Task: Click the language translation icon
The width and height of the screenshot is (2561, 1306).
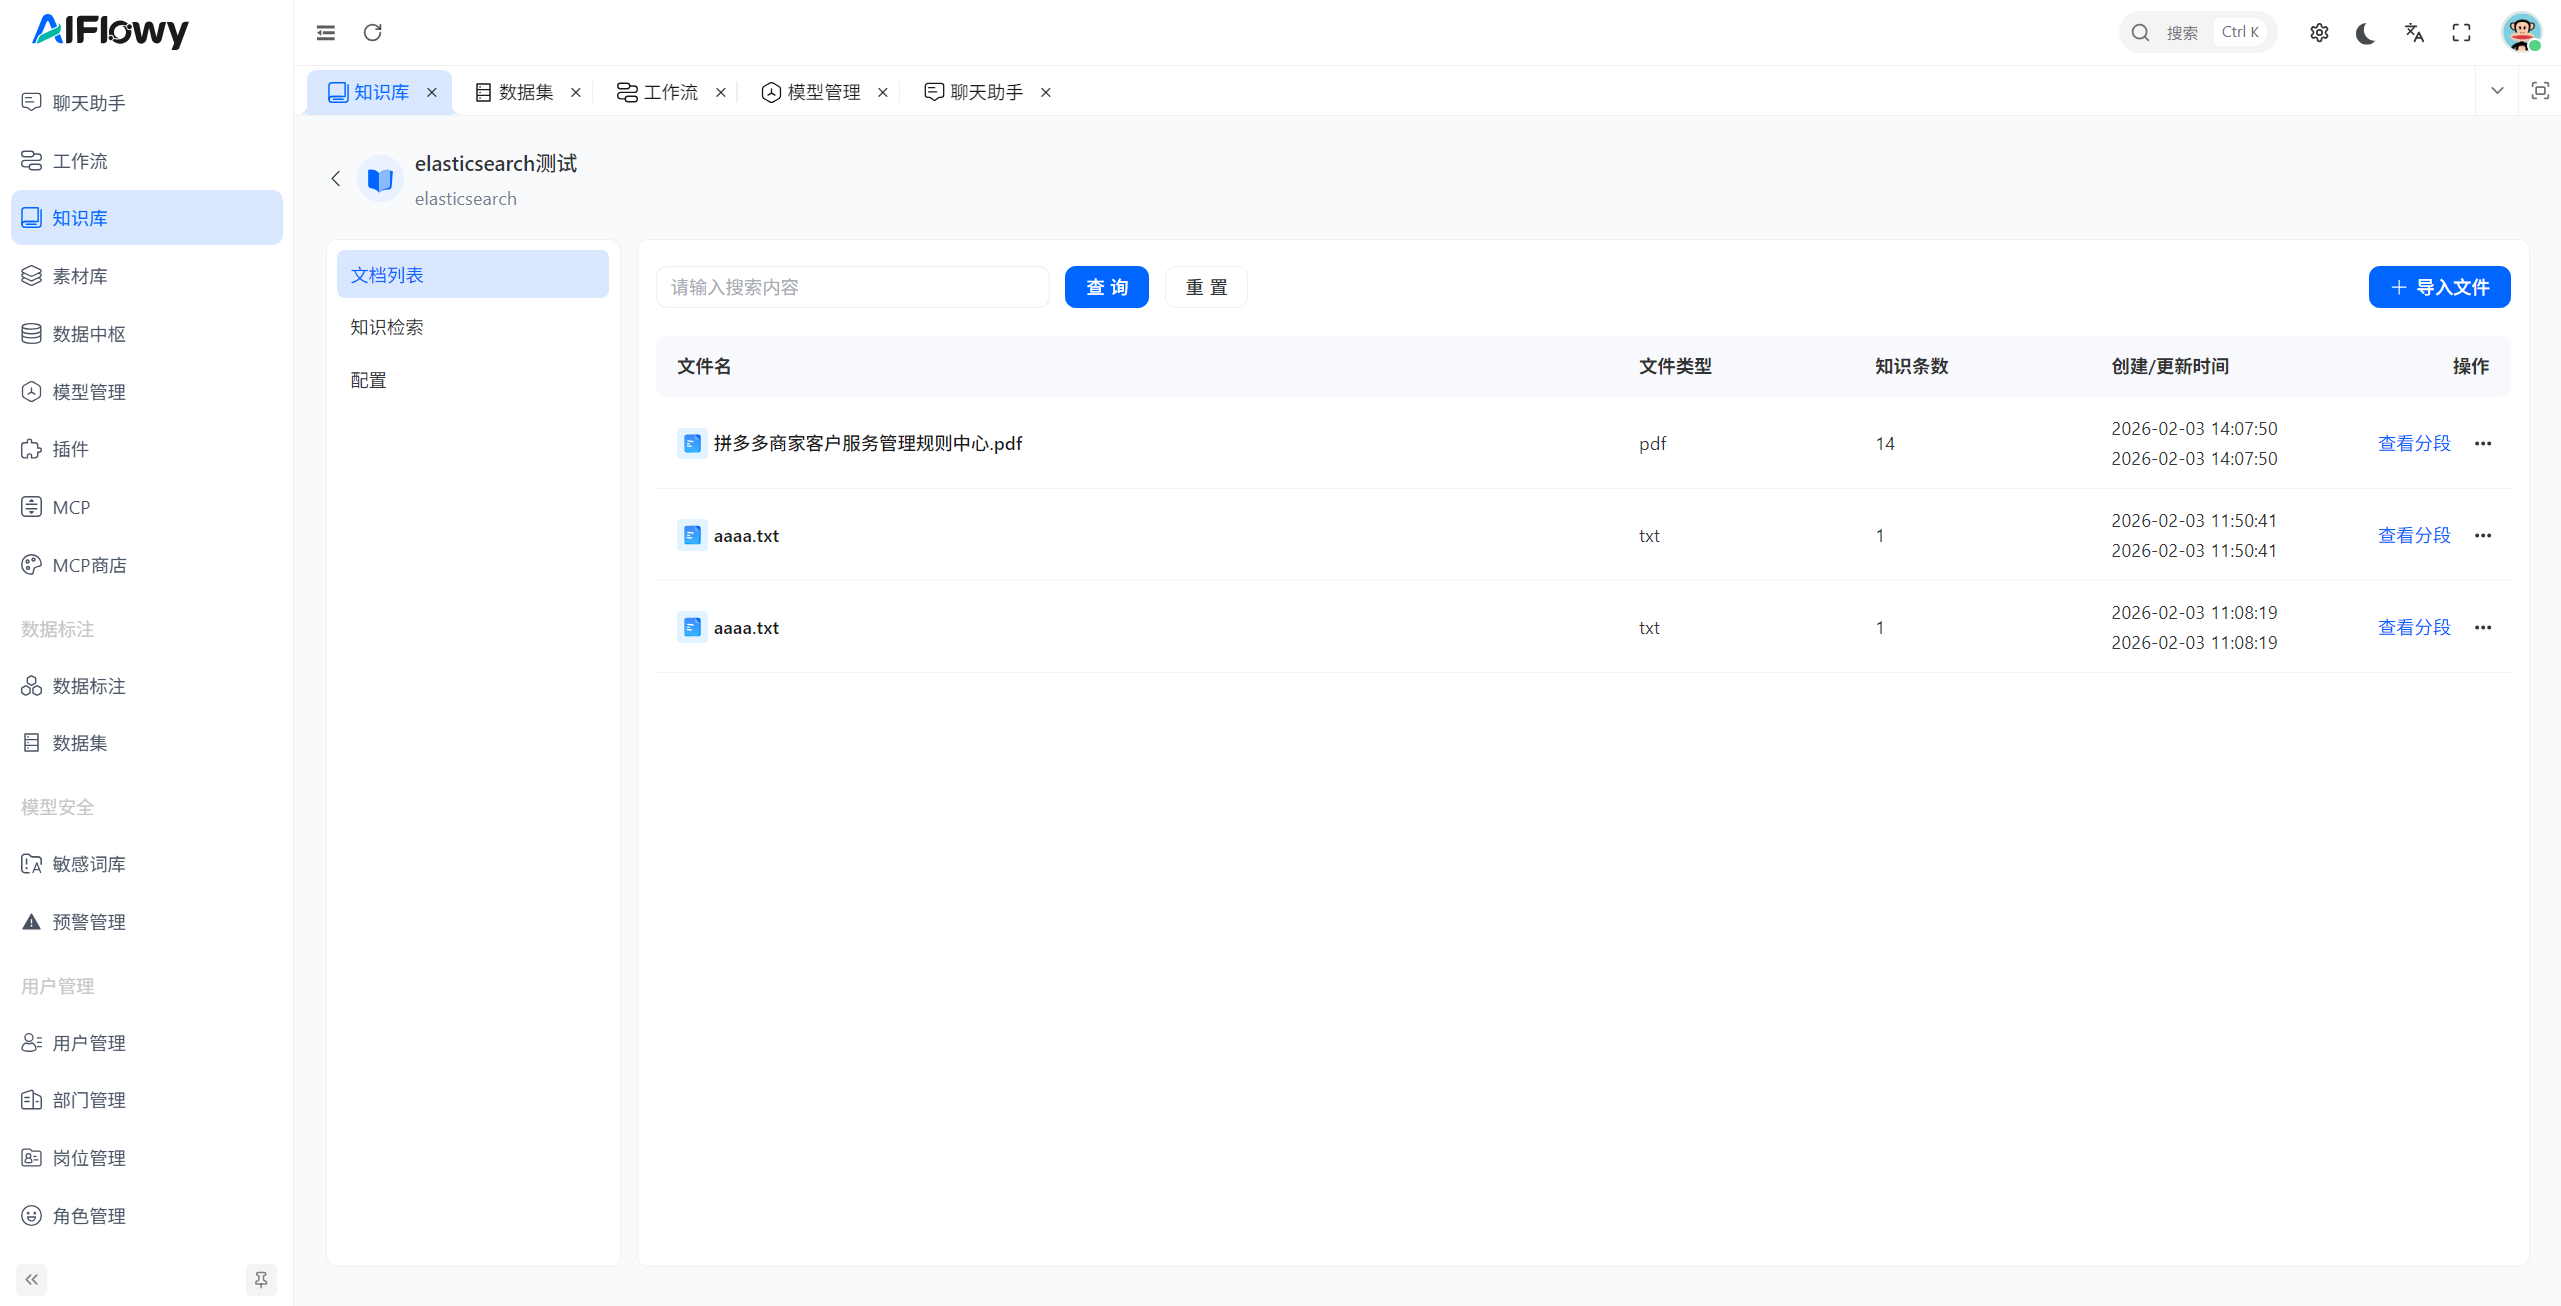Action: coord(2414,33)
